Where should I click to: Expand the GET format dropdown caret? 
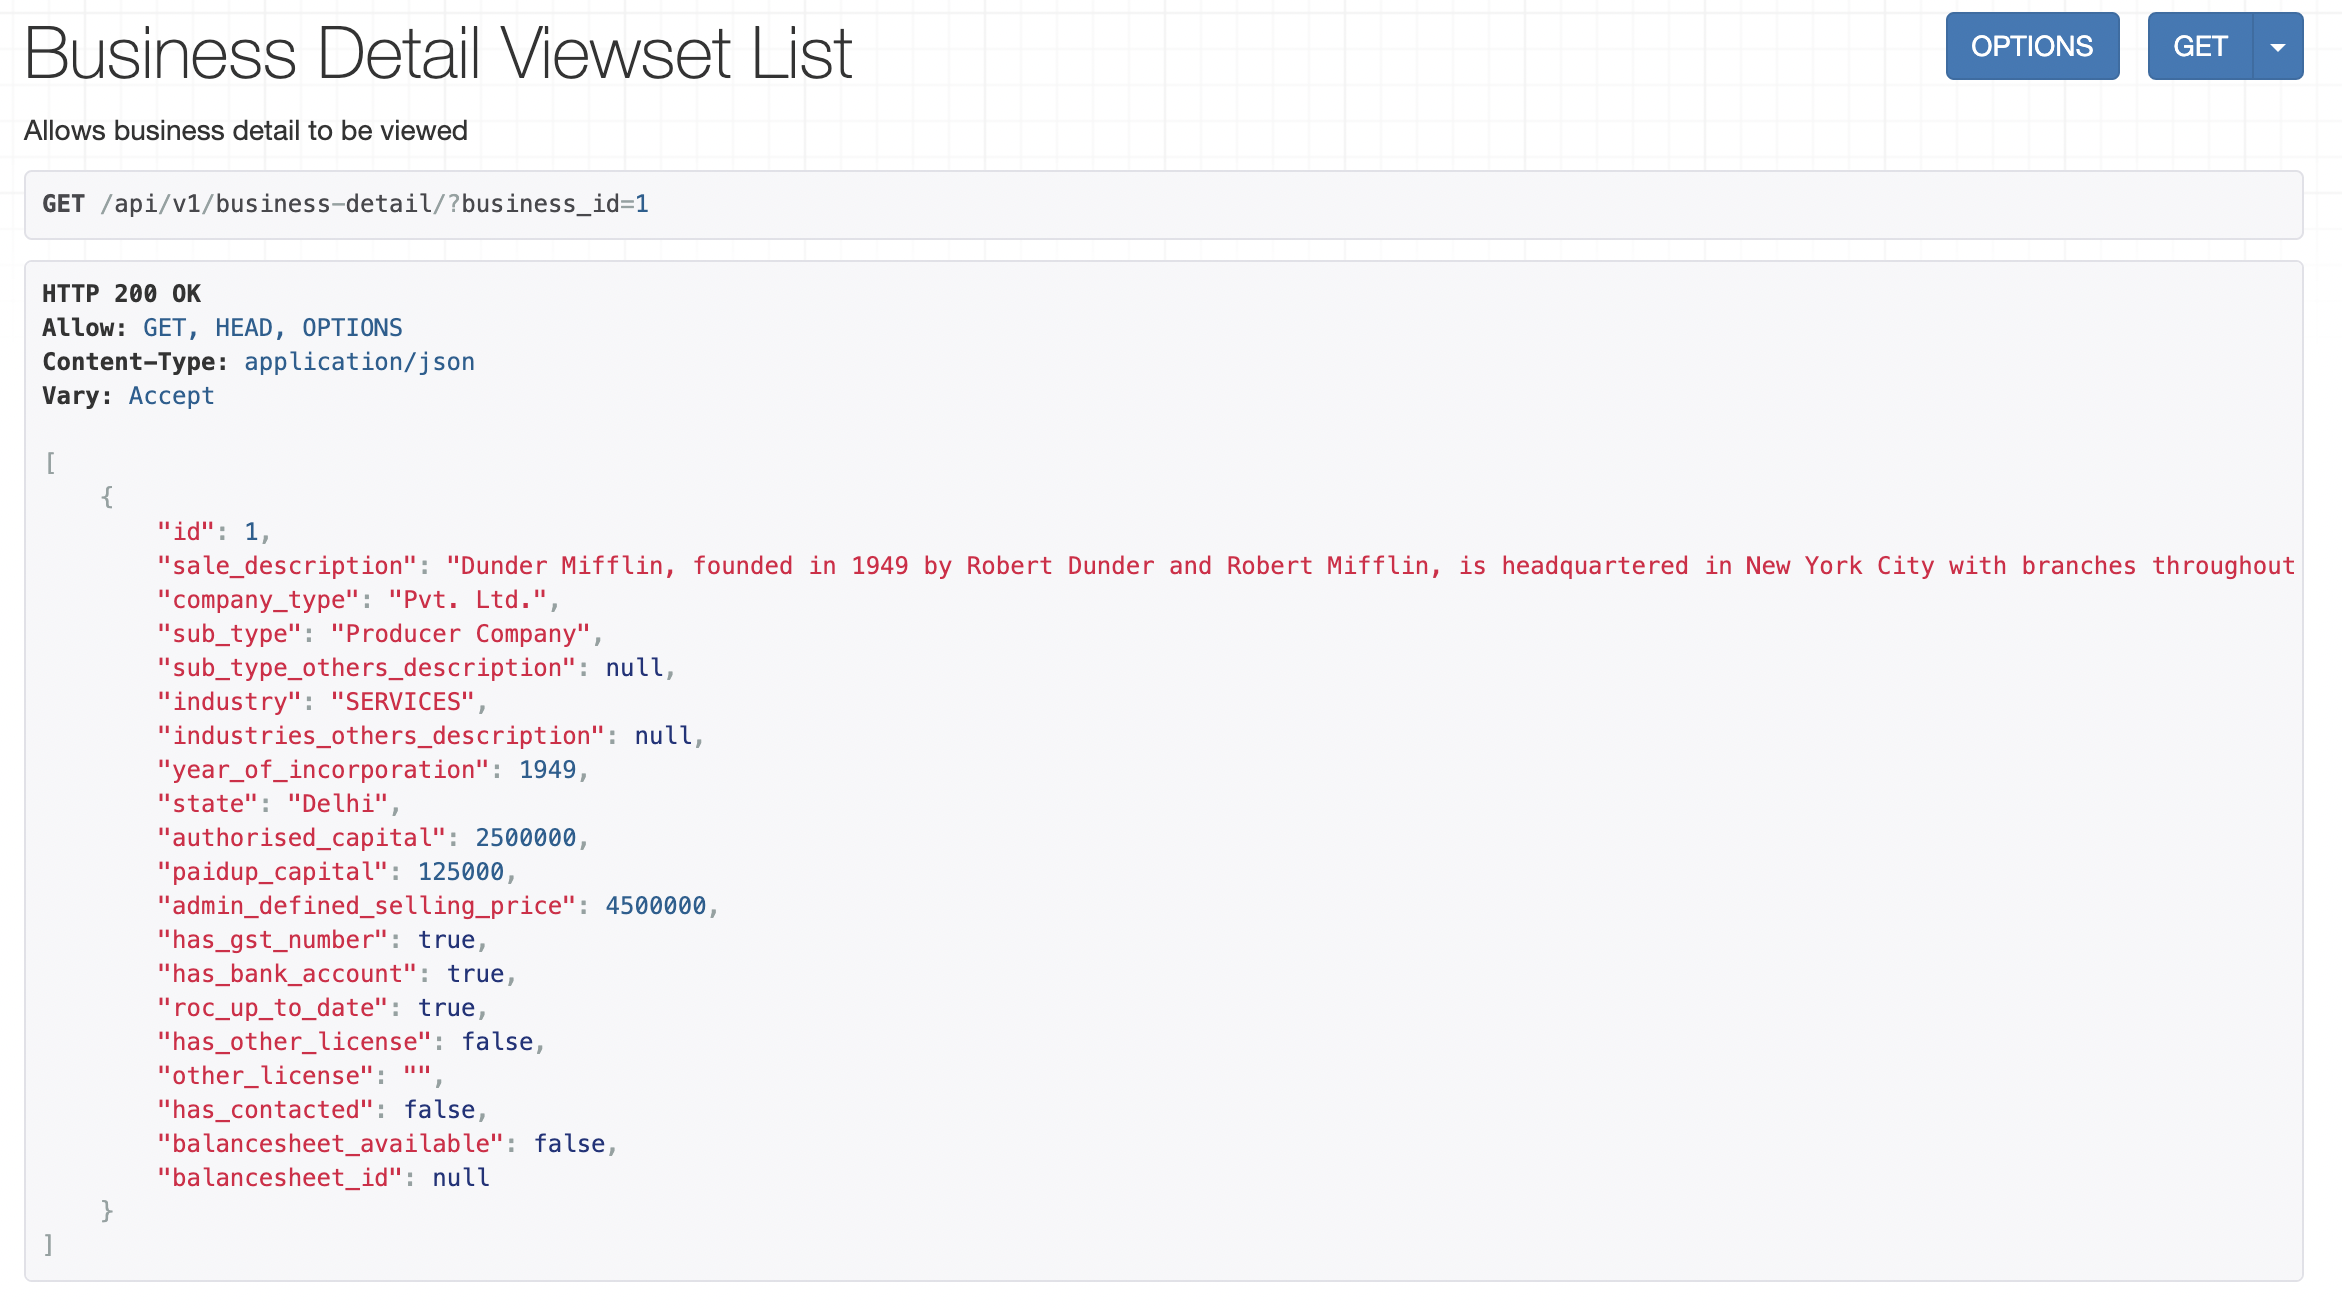pos(2278,46)
